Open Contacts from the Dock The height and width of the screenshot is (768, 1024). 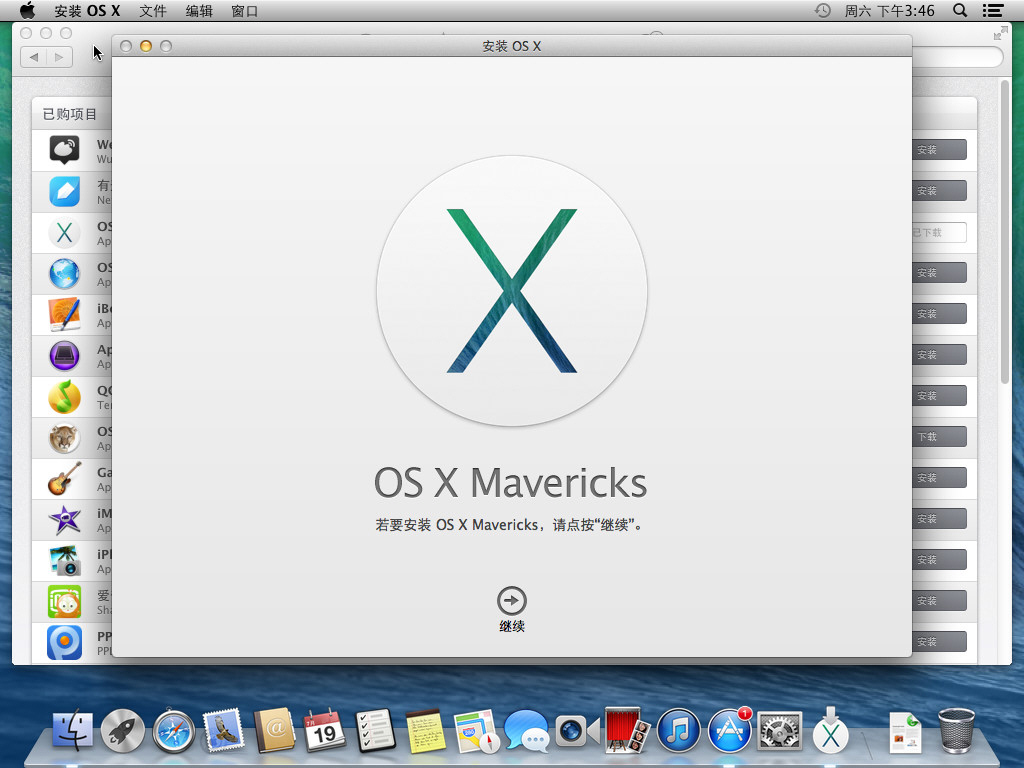point(274,730)
